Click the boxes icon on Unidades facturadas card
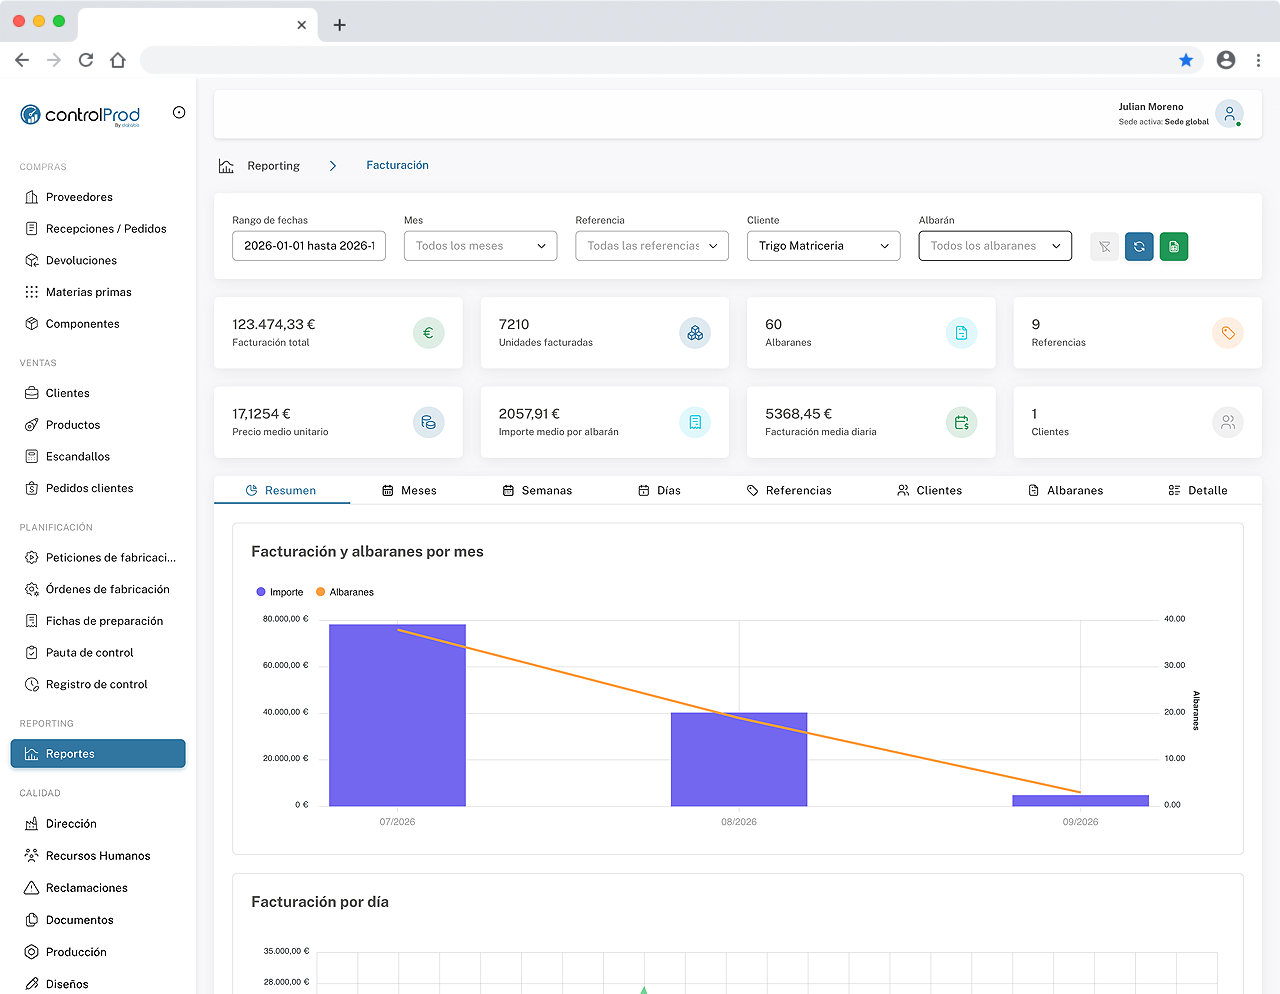Viewport: 1280px width, 994px height. click(695, 333)
